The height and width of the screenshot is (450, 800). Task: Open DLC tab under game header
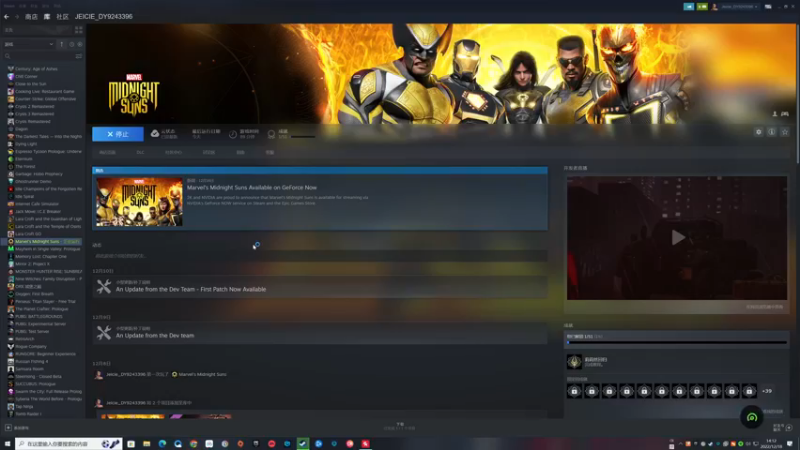click(140, 153)
